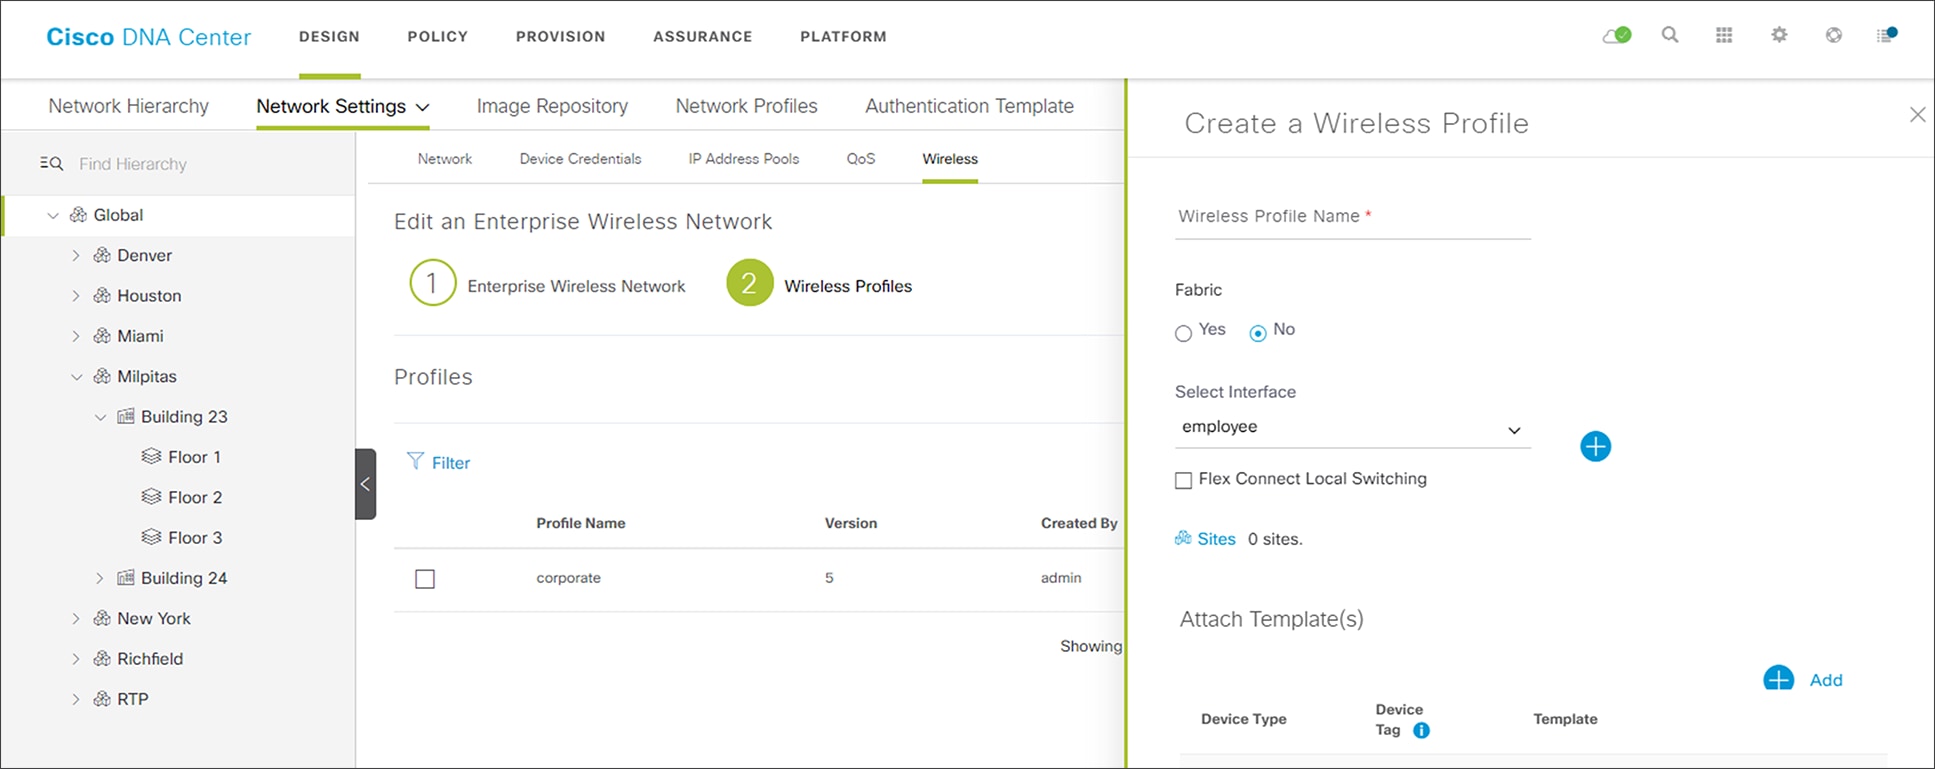
Task: Click the corporate profile name
Action: pyautogui.click(x=568, y=578)
